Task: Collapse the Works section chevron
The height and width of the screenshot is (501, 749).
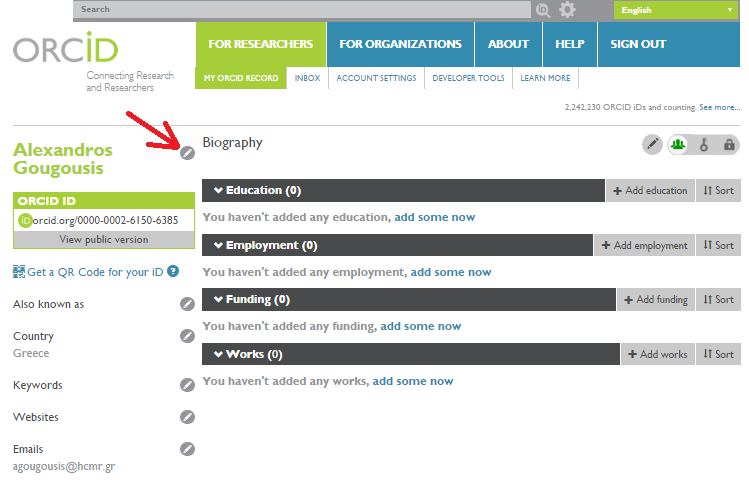Action: tap(218, 354)
